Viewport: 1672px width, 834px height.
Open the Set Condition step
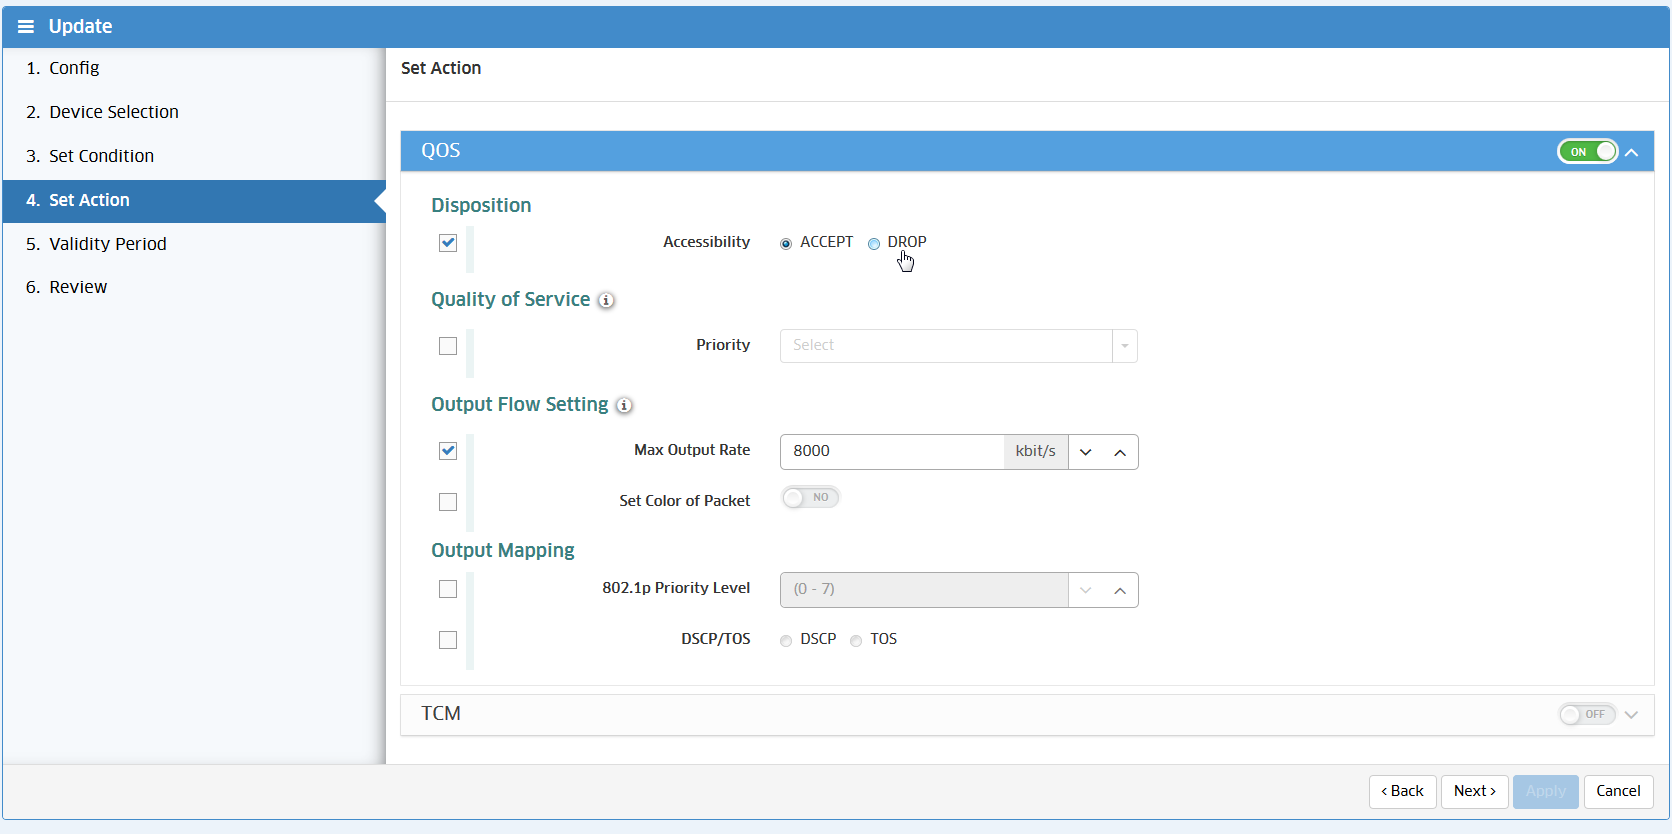coord(101,156)
